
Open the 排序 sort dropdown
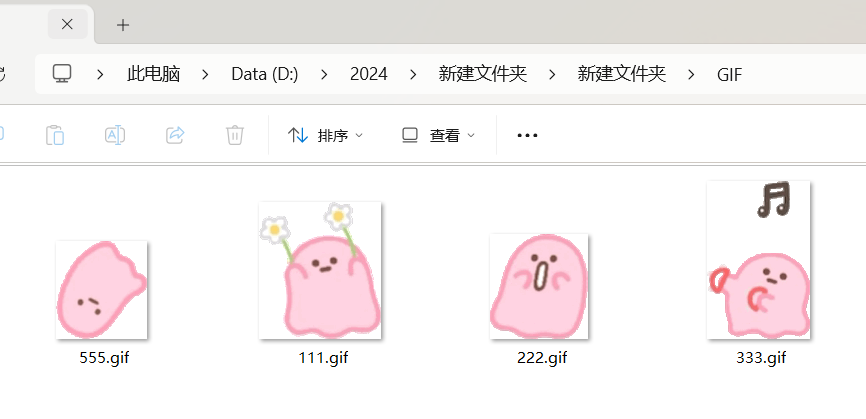pos(325,135)
